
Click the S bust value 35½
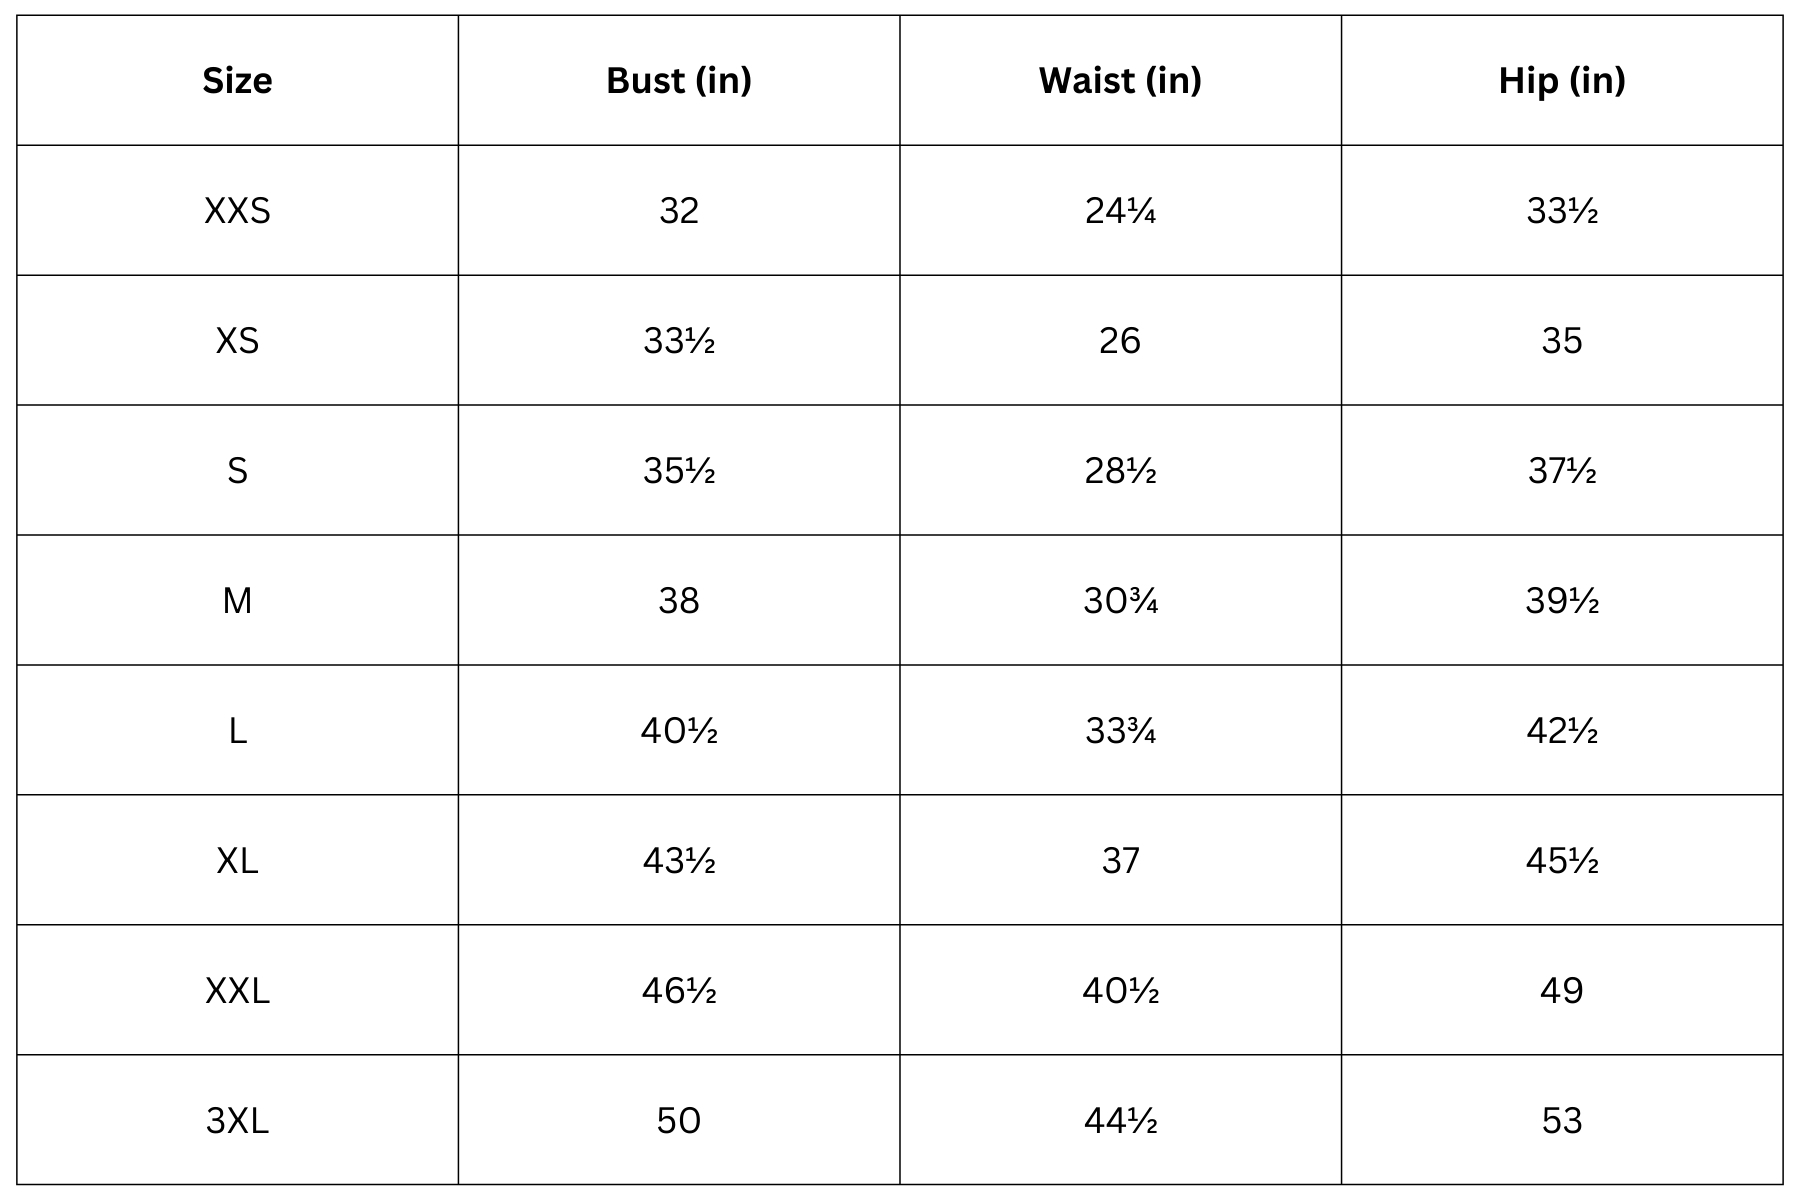pyautogui.click(x=679, y=470)
